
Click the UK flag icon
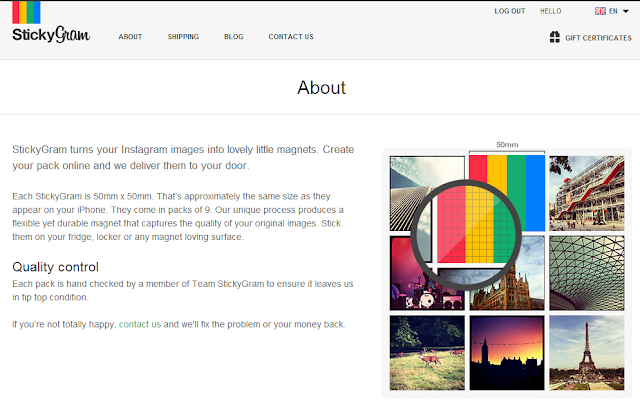(600, 11)
